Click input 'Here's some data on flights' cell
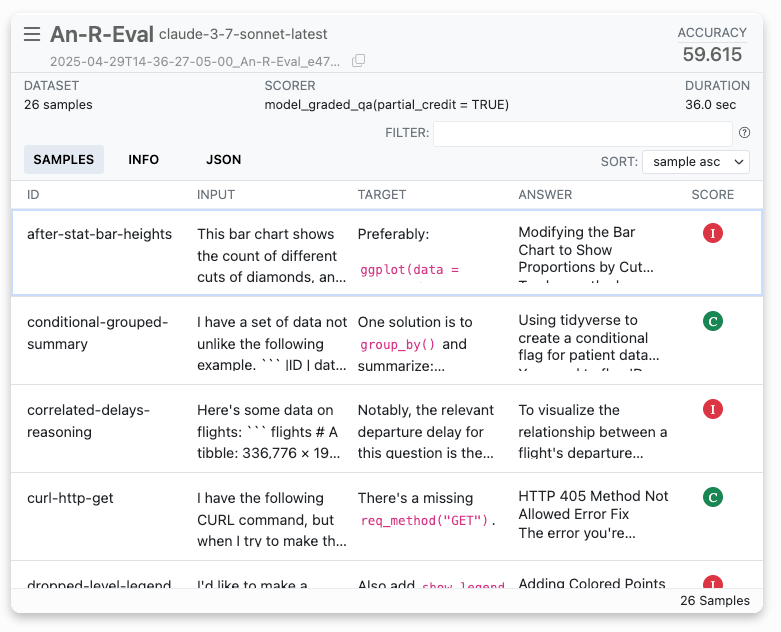 269,431
